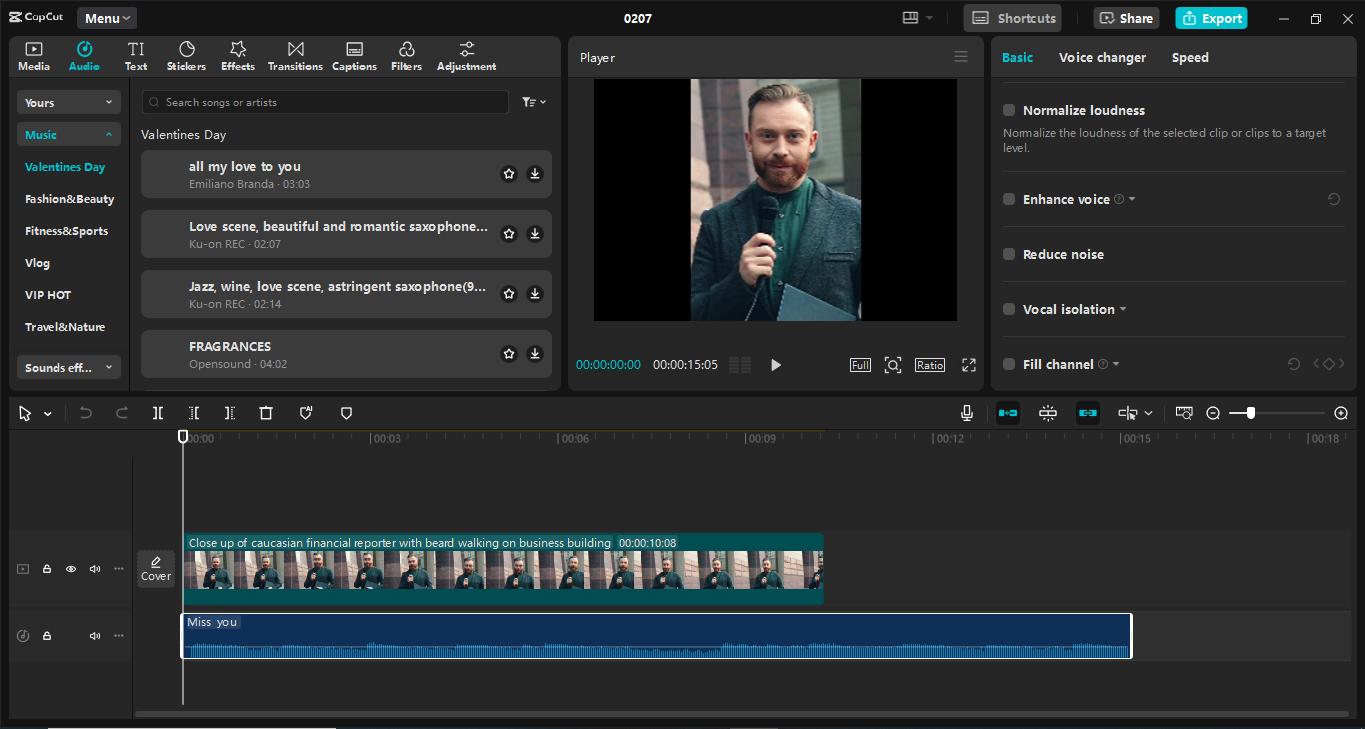Toggle the link clips button
Screen dimensions: 1365x729
pos(1087,412)
